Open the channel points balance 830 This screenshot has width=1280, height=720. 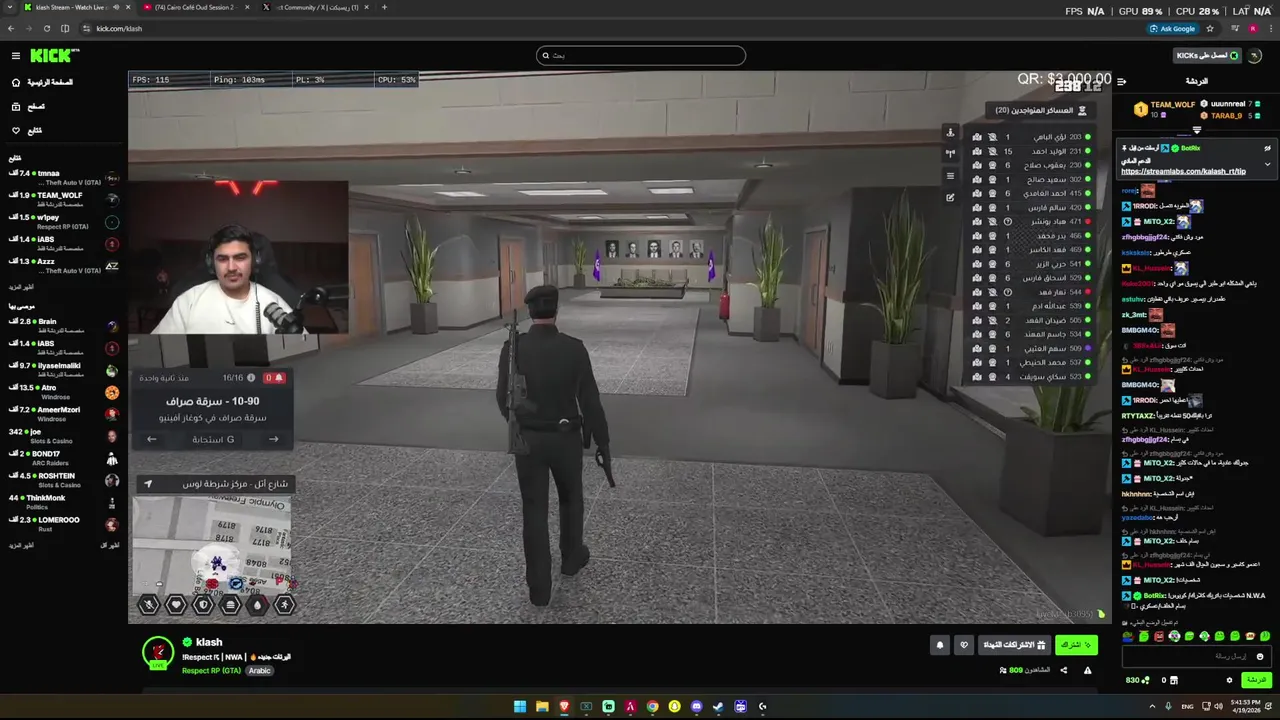point(1138,680)
